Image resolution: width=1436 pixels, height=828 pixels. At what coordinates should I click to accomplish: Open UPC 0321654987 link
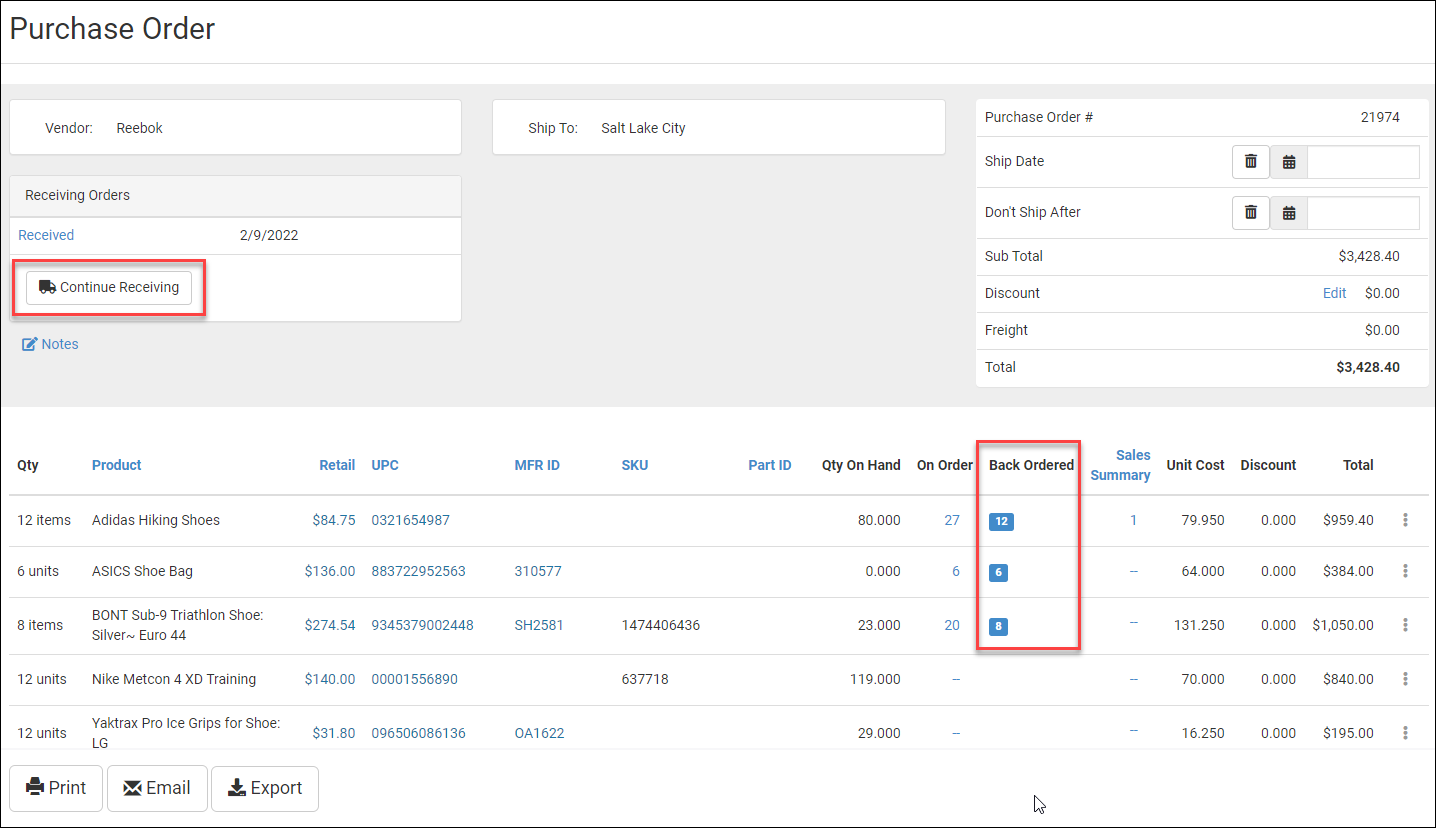(411, 520)
